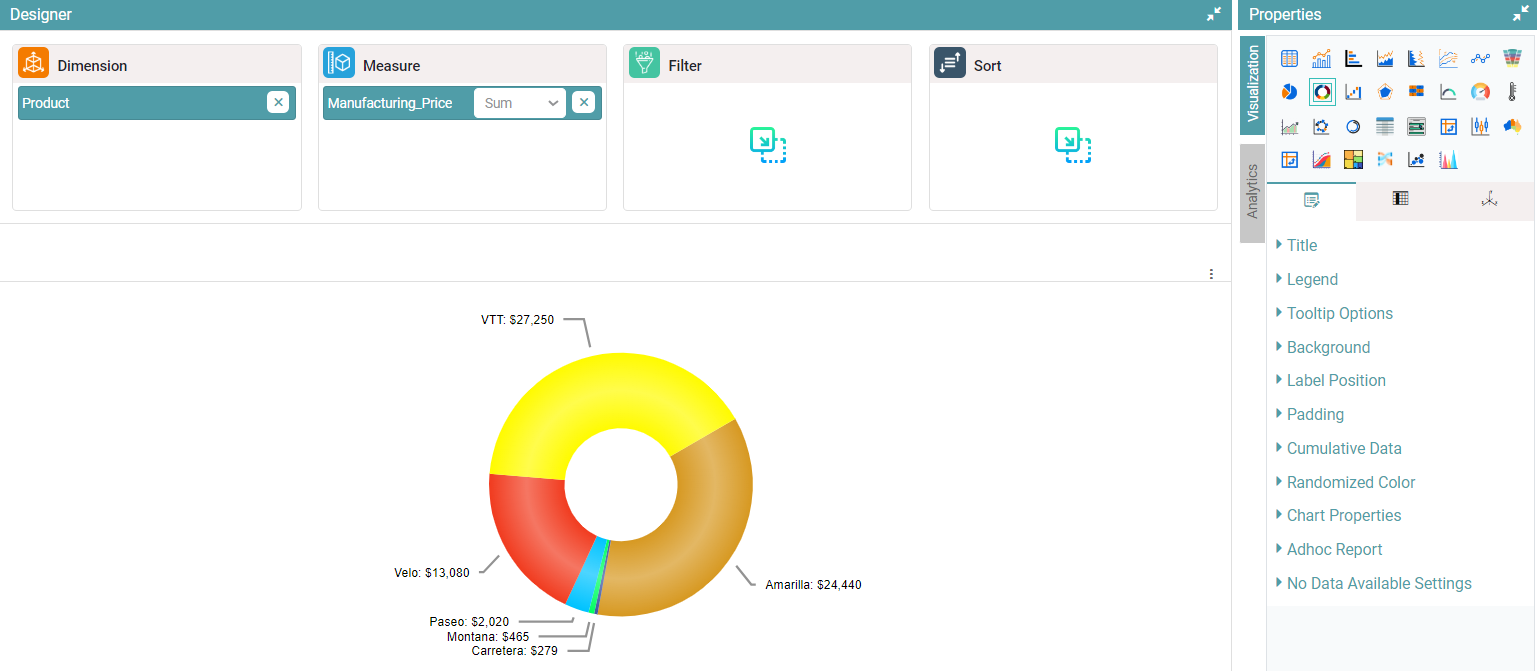Select the treemap chart icon
This screenshot has width=1537, height=671.
pos(1353,160)
